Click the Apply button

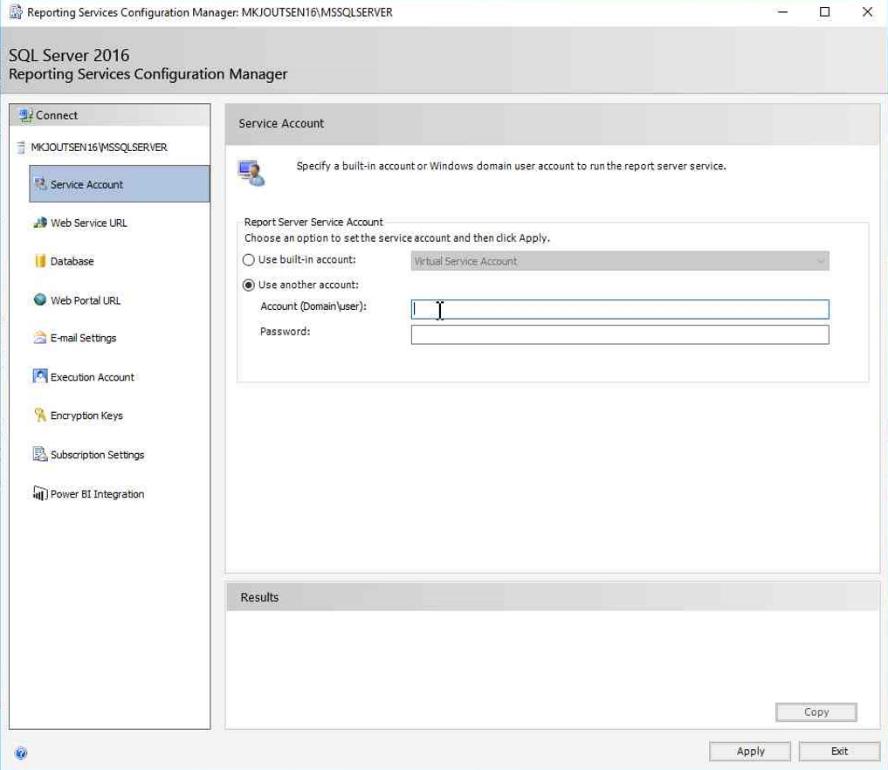tap(749, 751)
